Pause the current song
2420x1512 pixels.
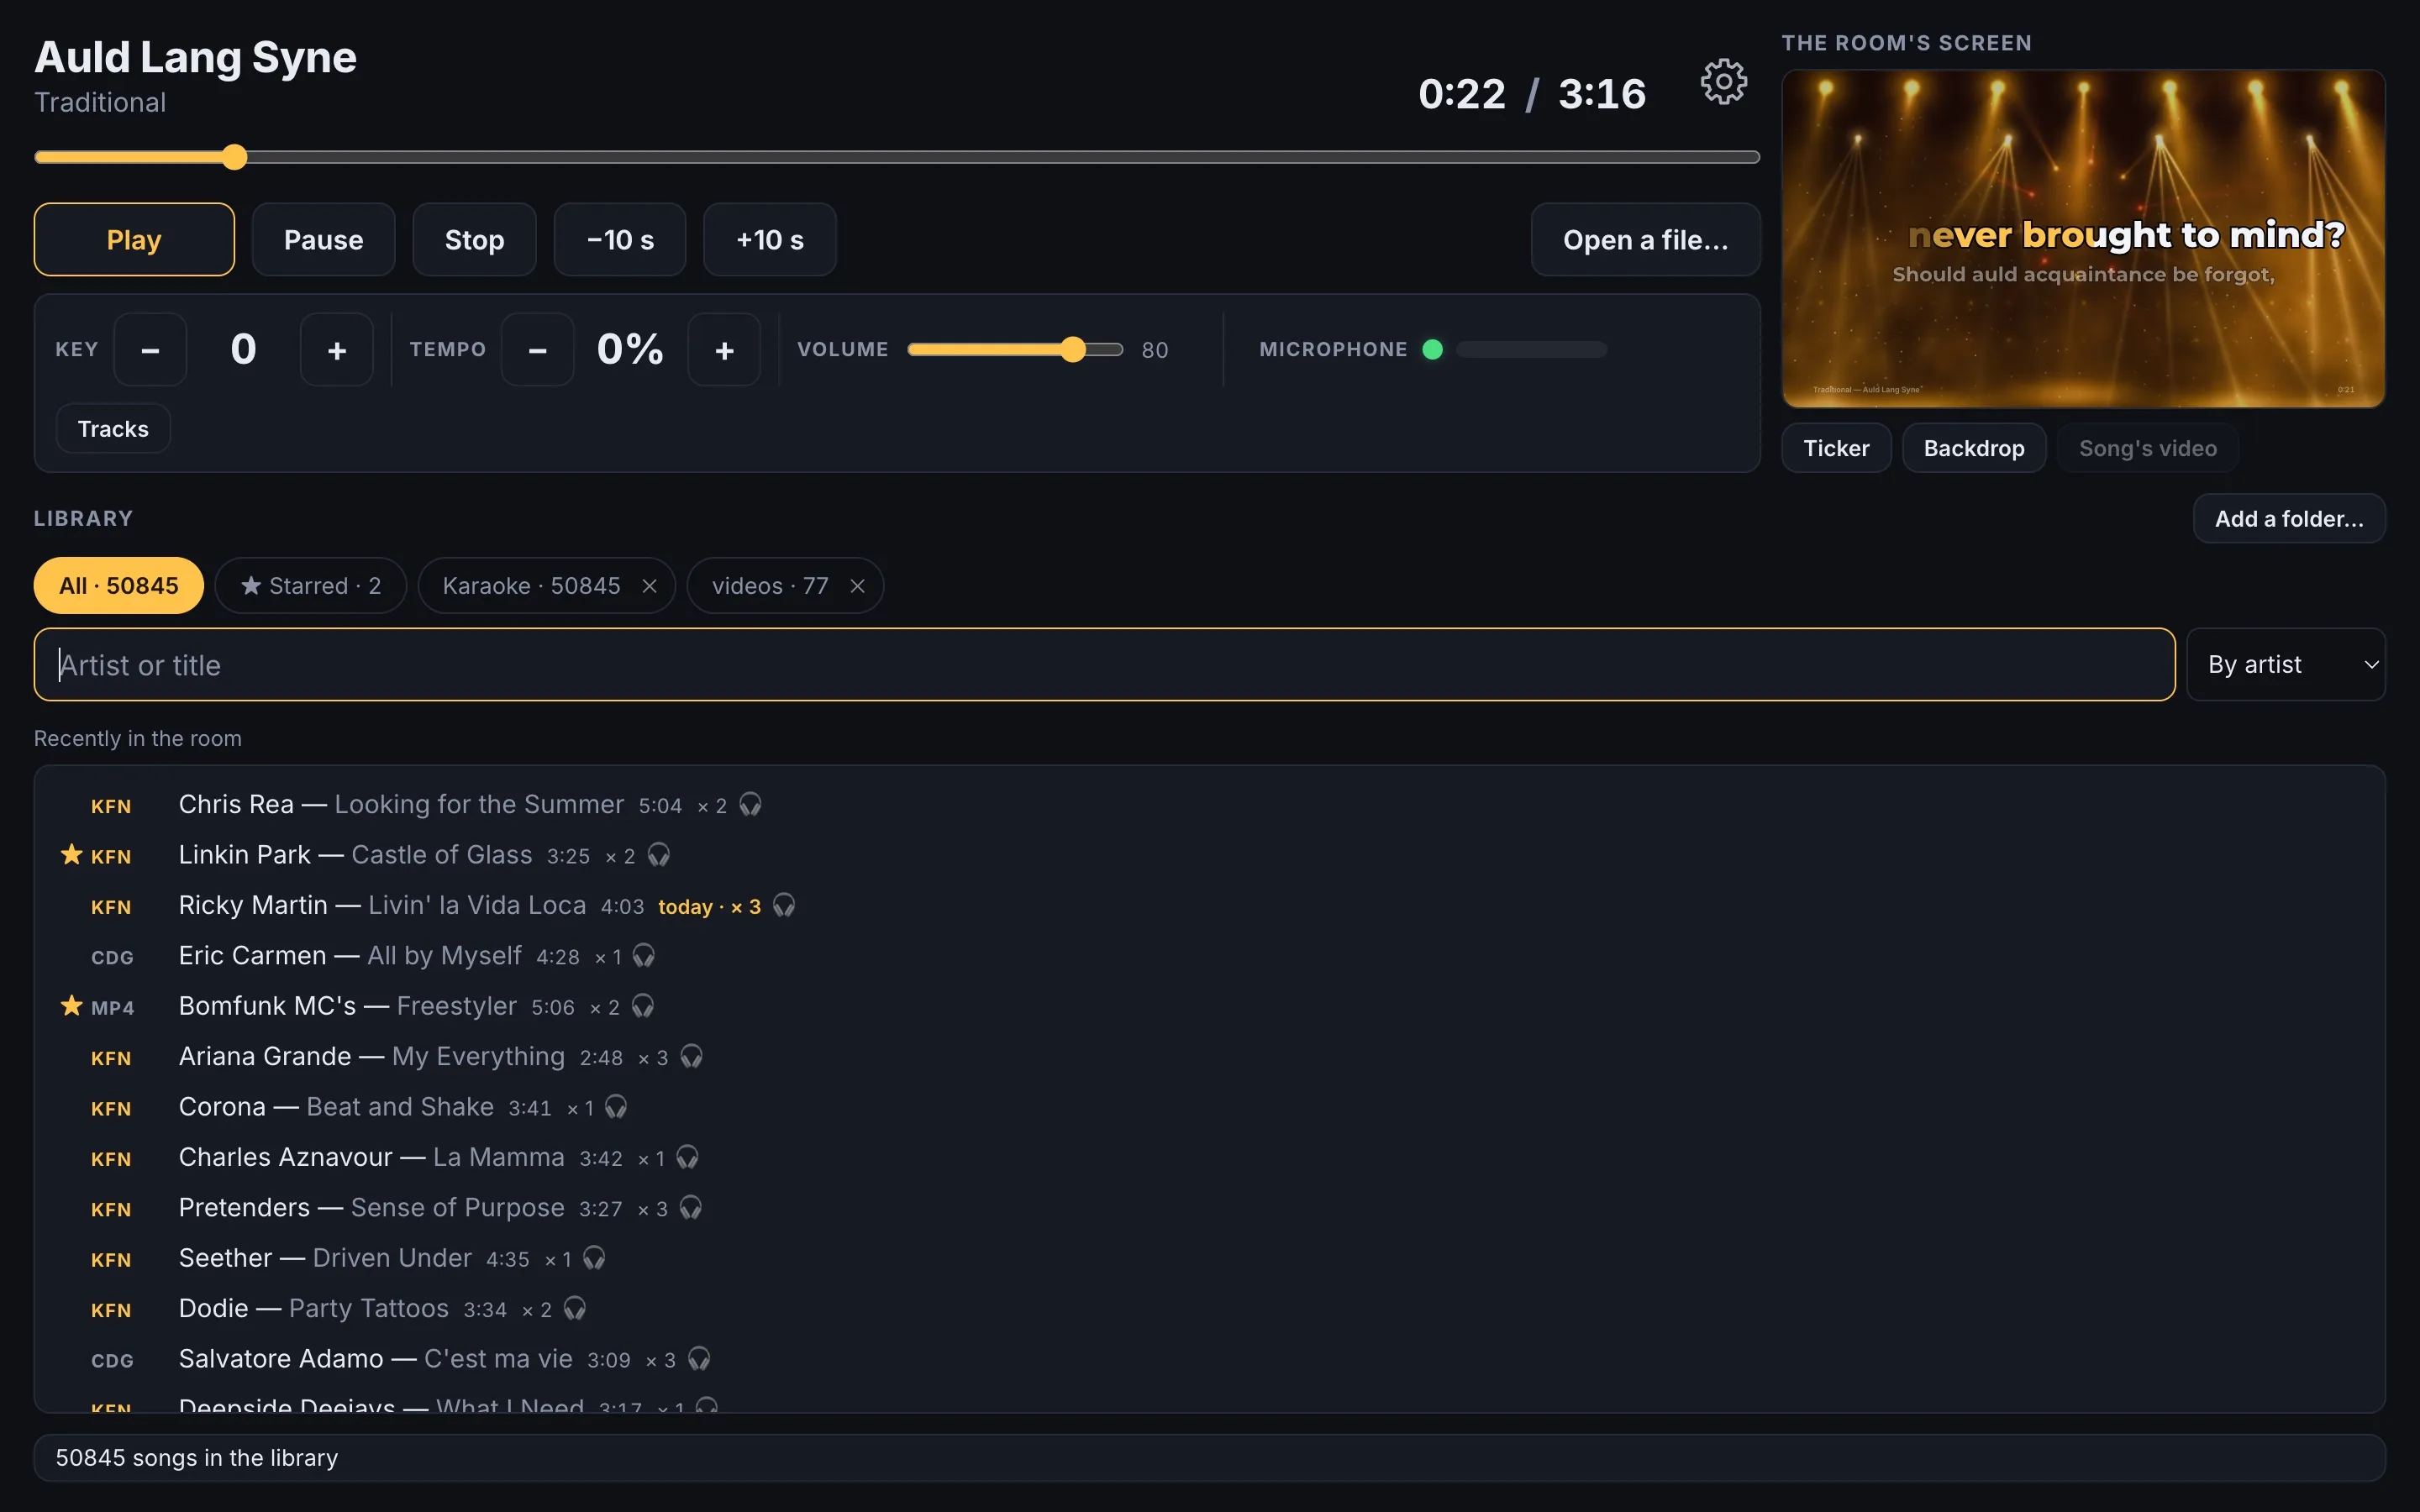coord(324,240)
